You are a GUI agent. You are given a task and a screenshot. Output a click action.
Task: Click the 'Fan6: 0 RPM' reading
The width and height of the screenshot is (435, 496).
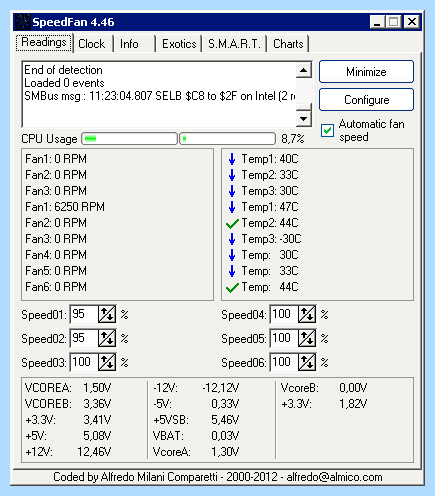(56, 287)
